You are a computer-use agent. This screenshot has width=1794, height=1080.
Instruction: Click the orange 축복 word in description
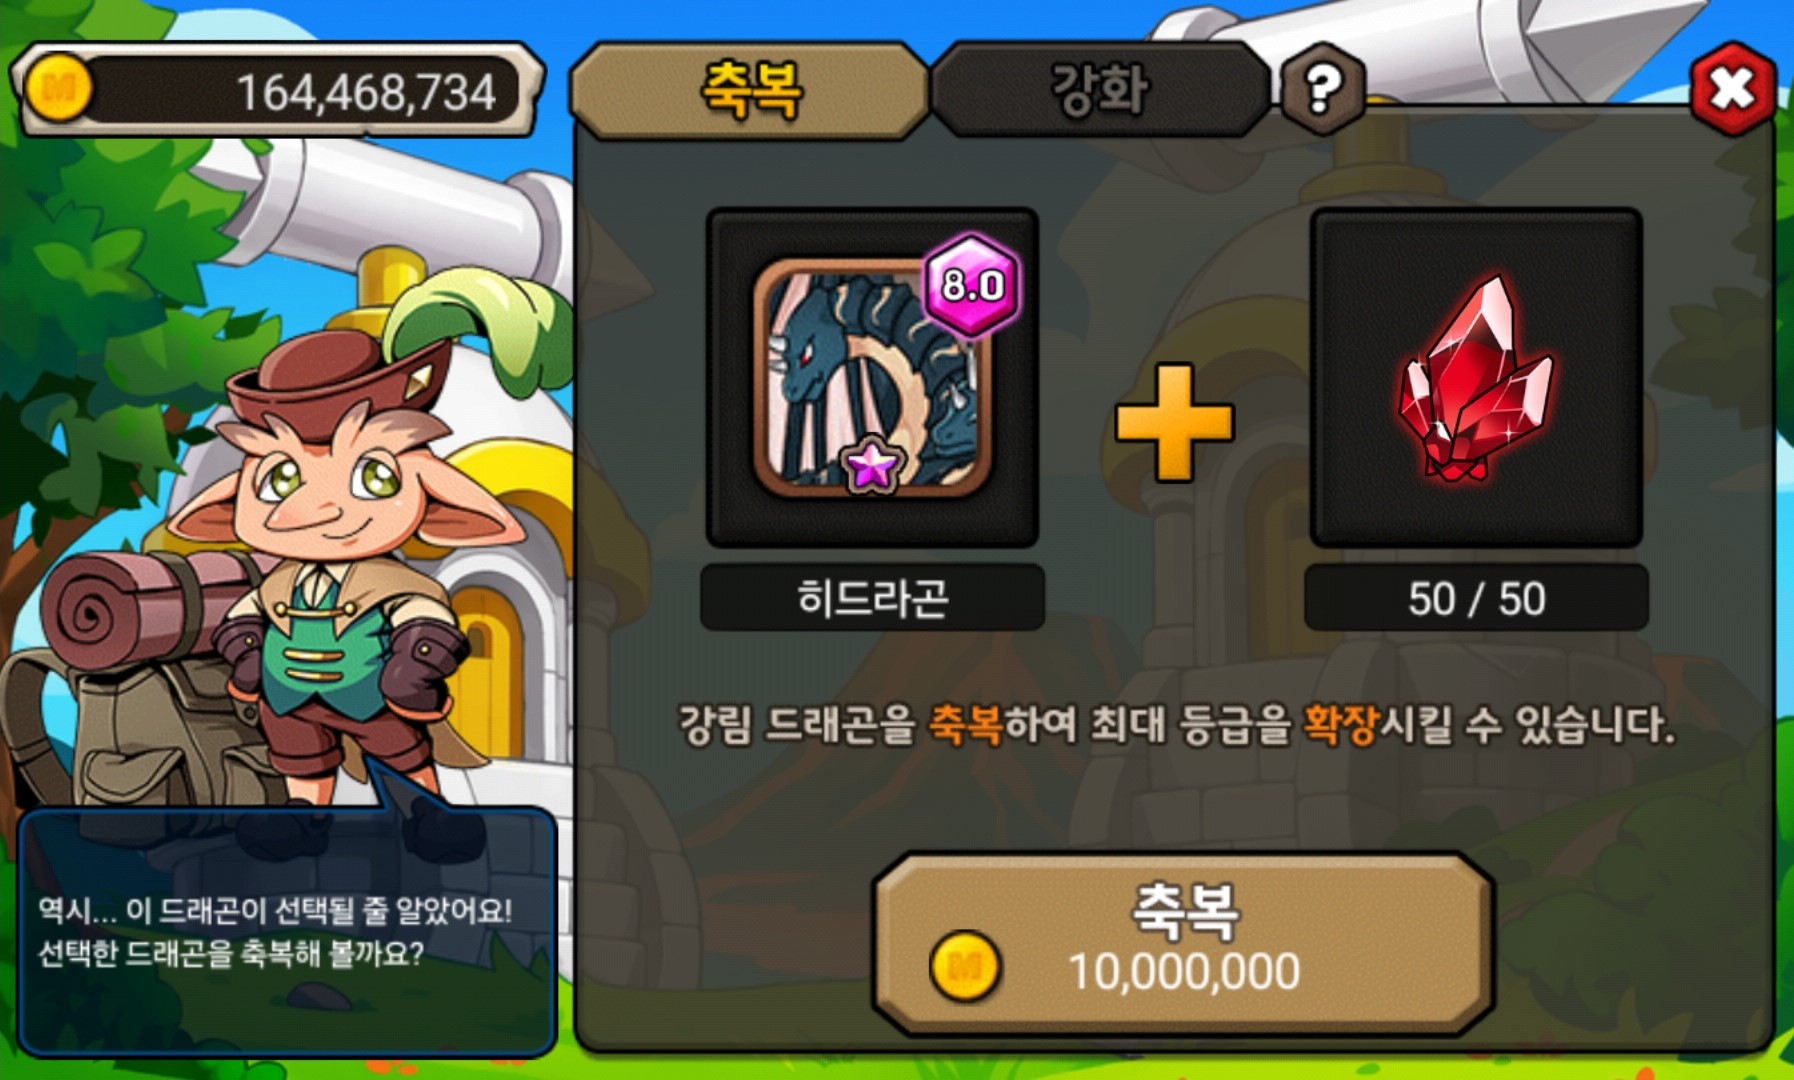966,724
